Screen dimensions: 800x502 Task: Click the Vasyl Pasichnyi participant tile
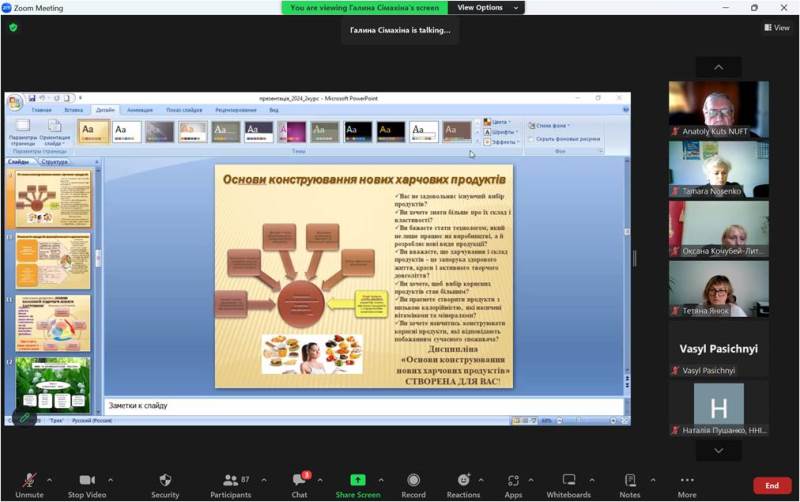pos(718,349)
